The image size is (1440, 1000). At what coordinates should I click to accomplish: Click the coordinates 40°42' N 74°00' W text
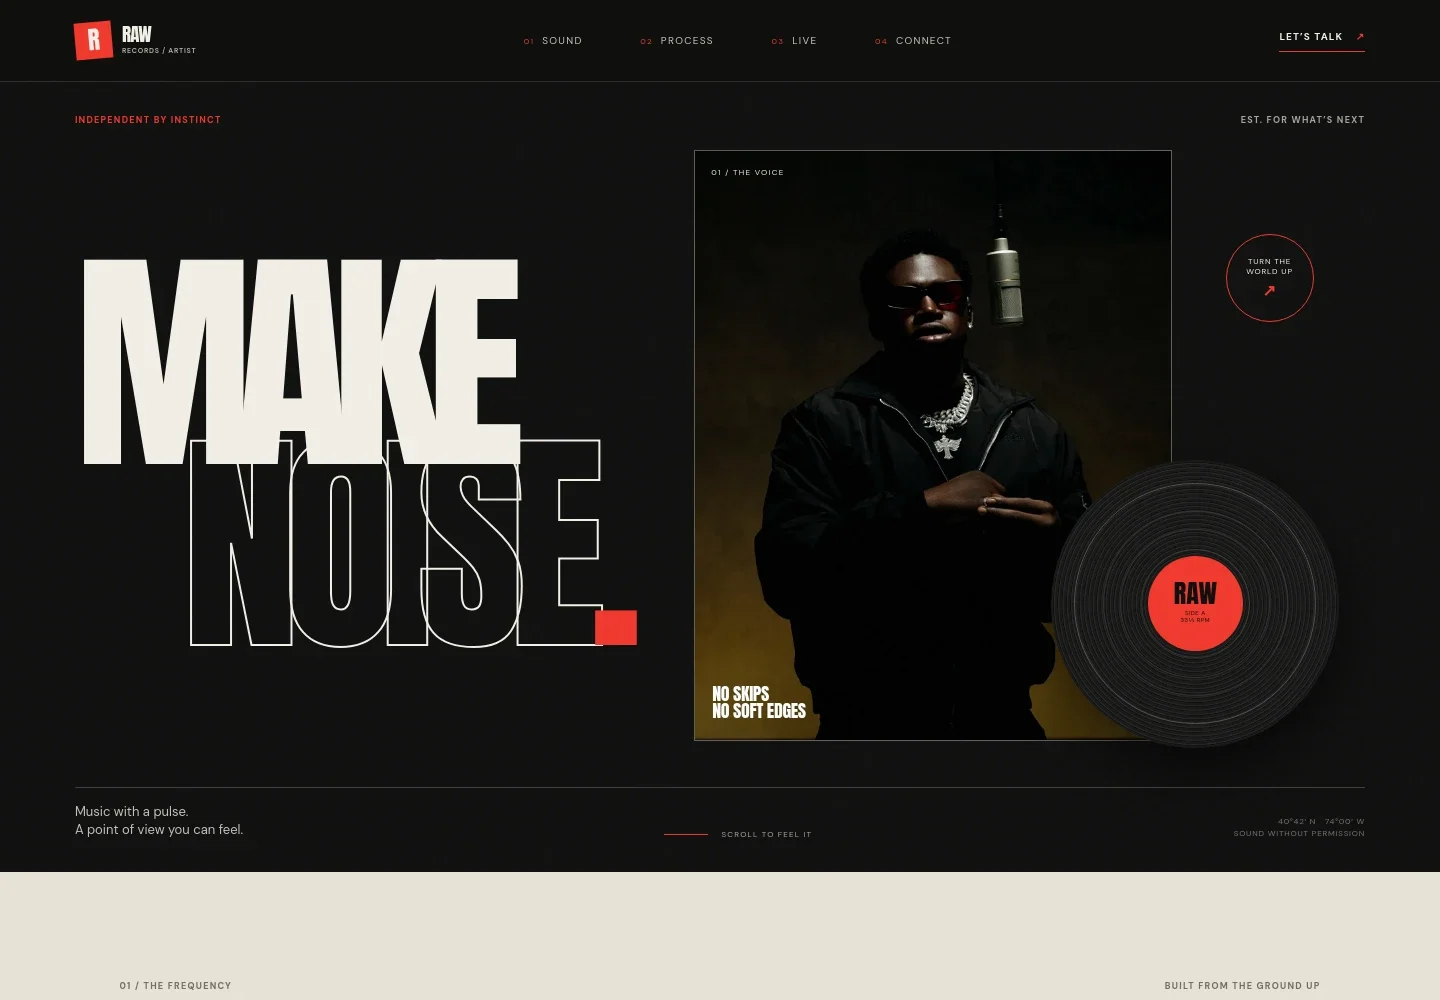[1321, 821]
